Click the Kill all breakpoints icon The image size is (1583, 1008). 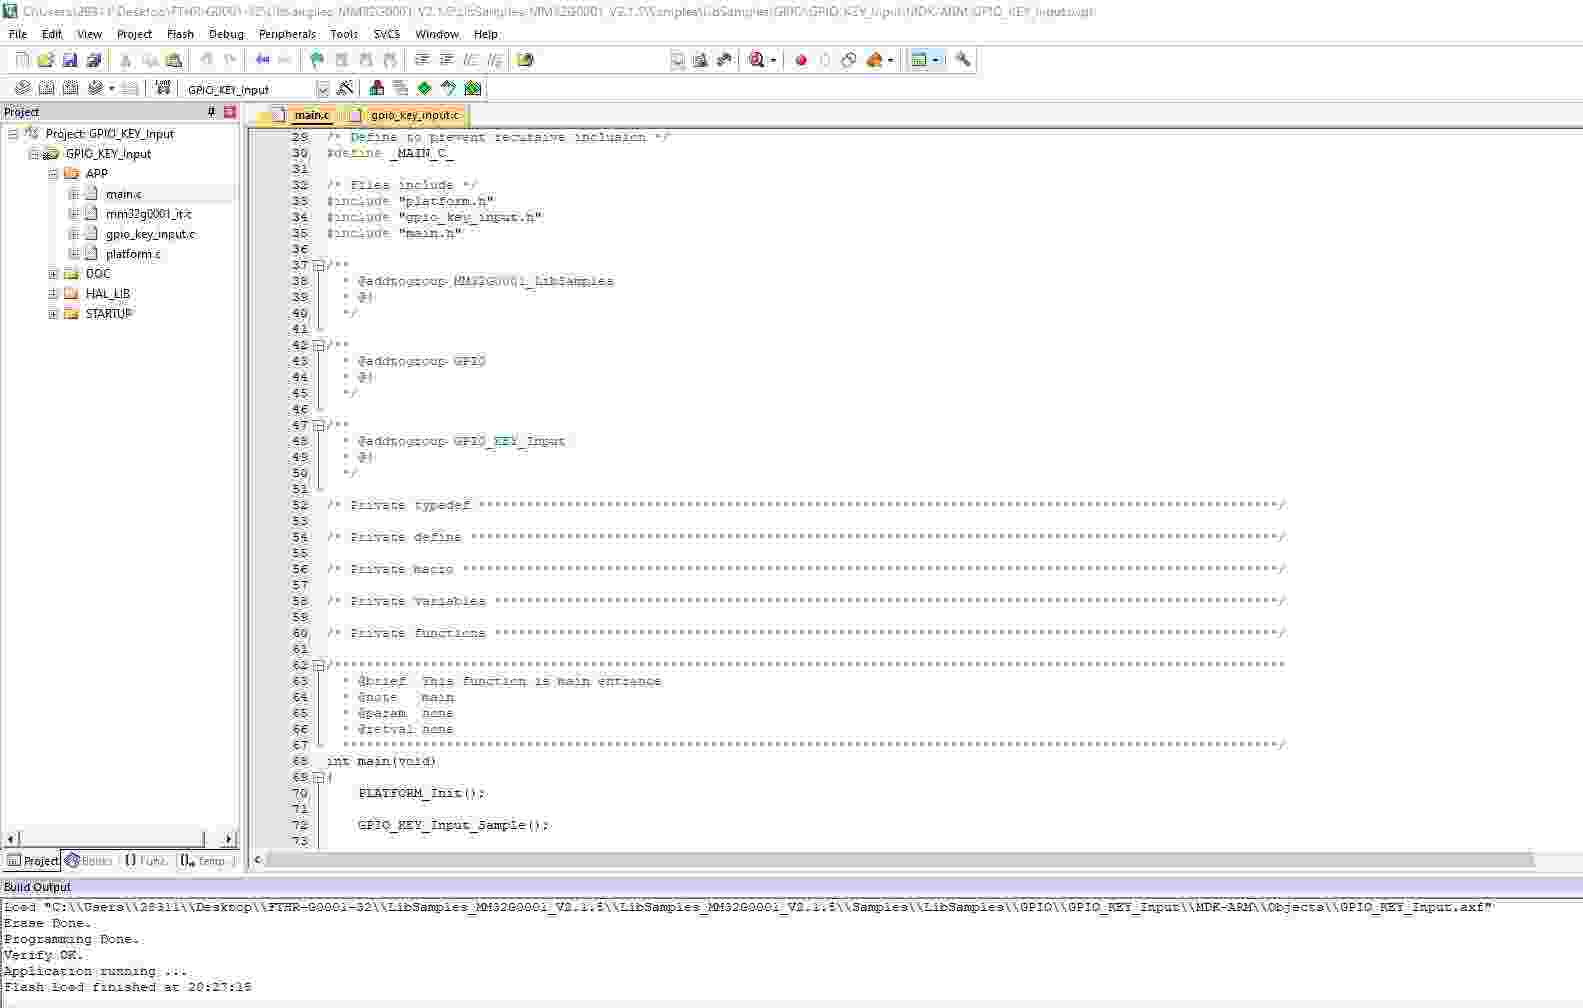coord(875,60)
